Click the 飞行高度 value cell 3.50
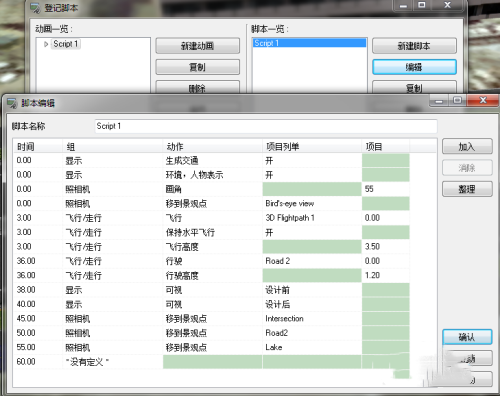This screenshot has width=500, height=396. coord(386,247)
